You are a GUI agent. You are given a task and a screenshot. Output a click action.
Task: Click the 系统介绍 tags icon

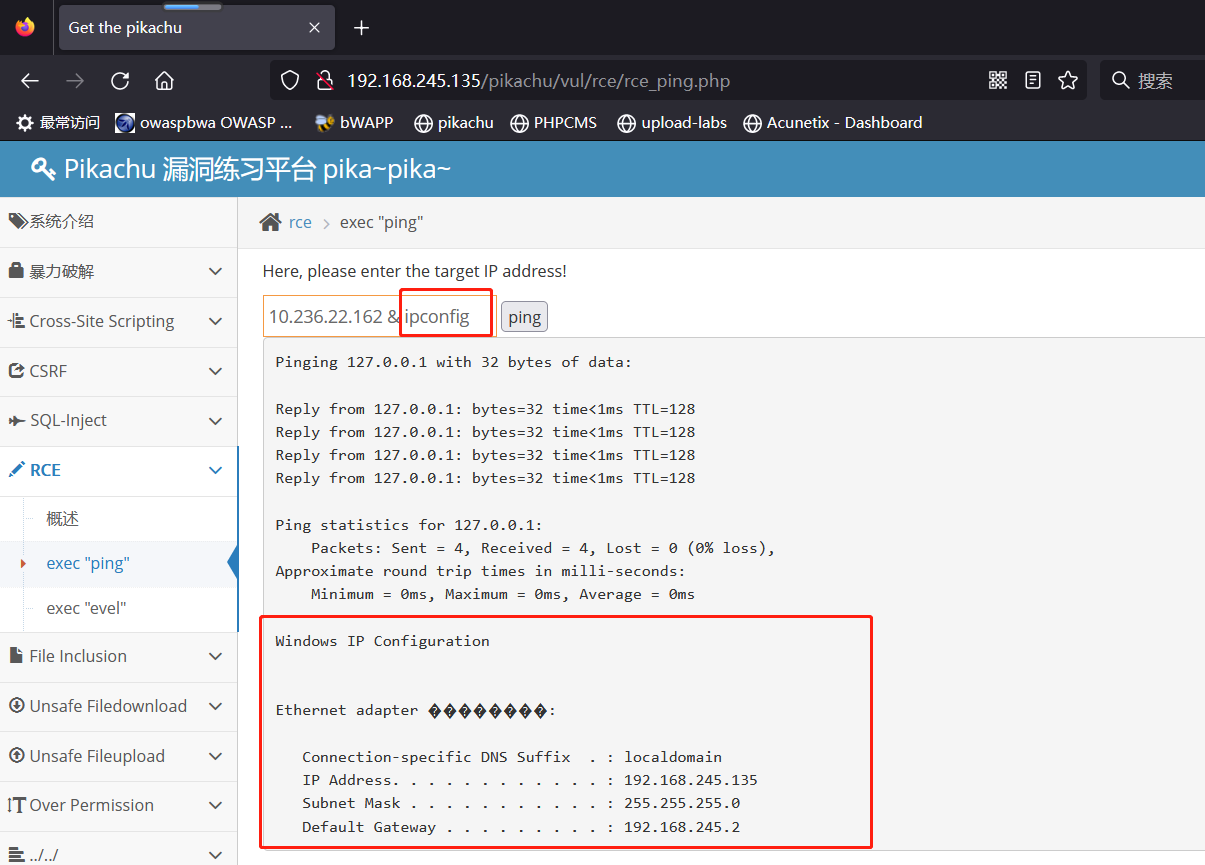coord(18,221)
